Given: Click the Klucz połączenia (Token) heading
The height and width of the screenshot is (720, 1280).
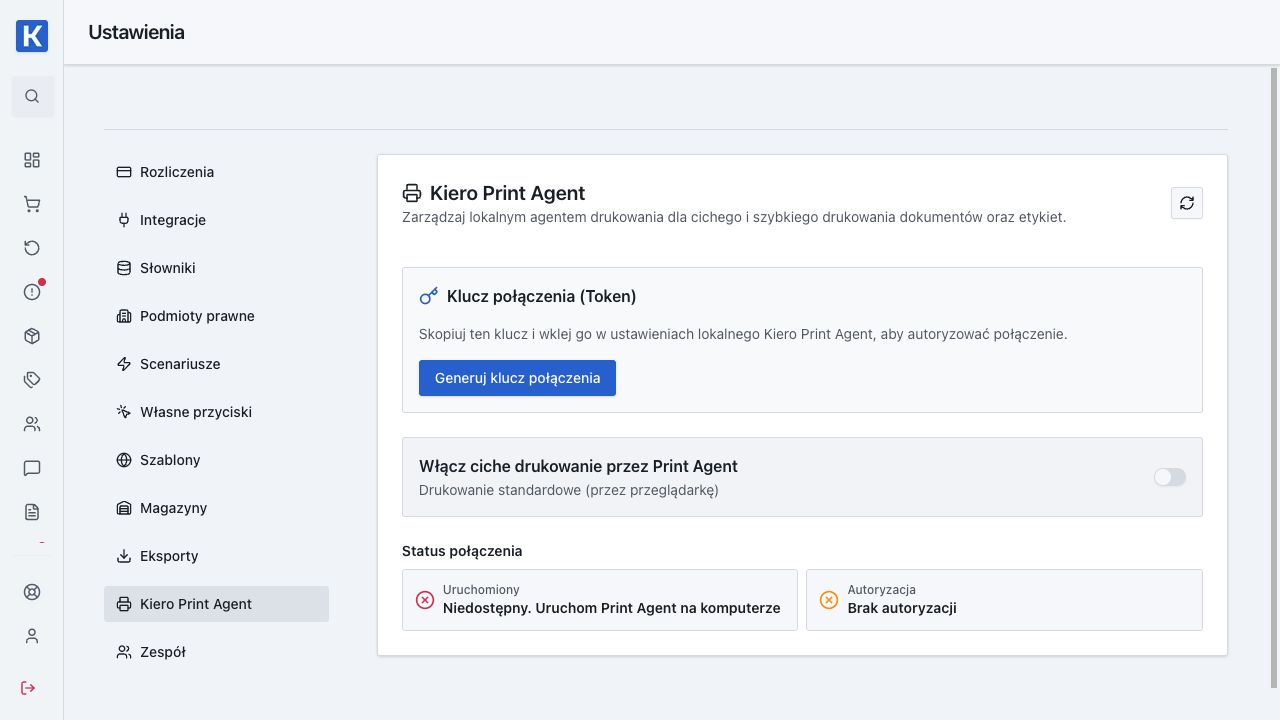Looking at the screenshot, I should (542, 296).
